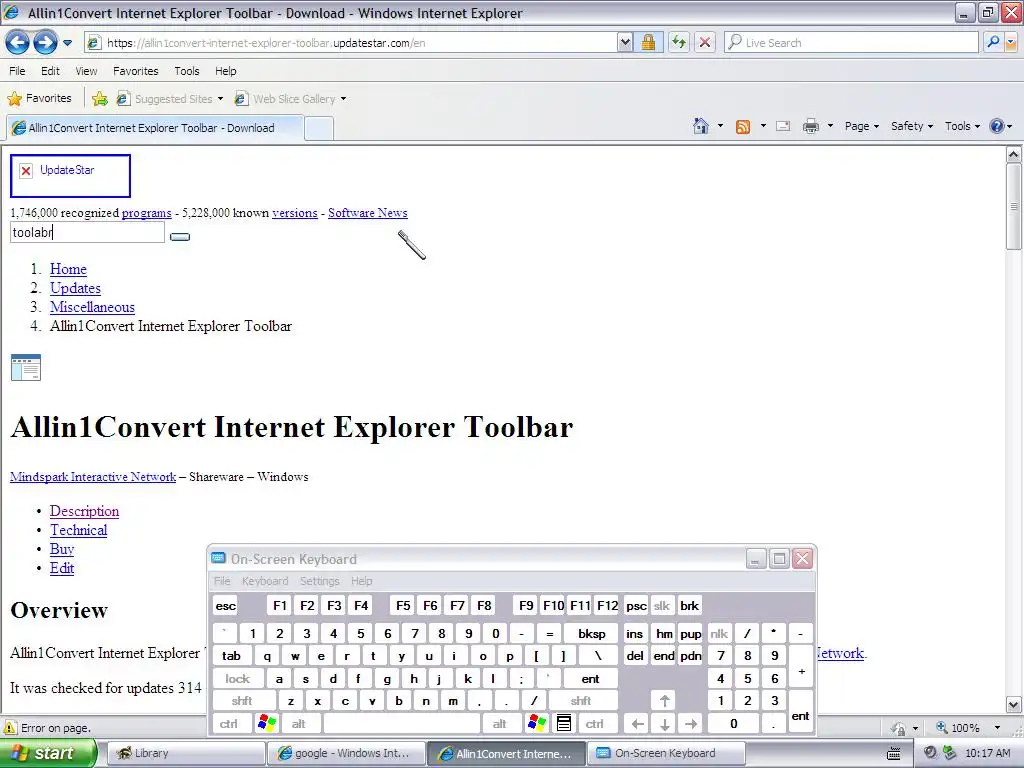Open the Buy link
1024x768 pixels.
[x=62, y=549]
